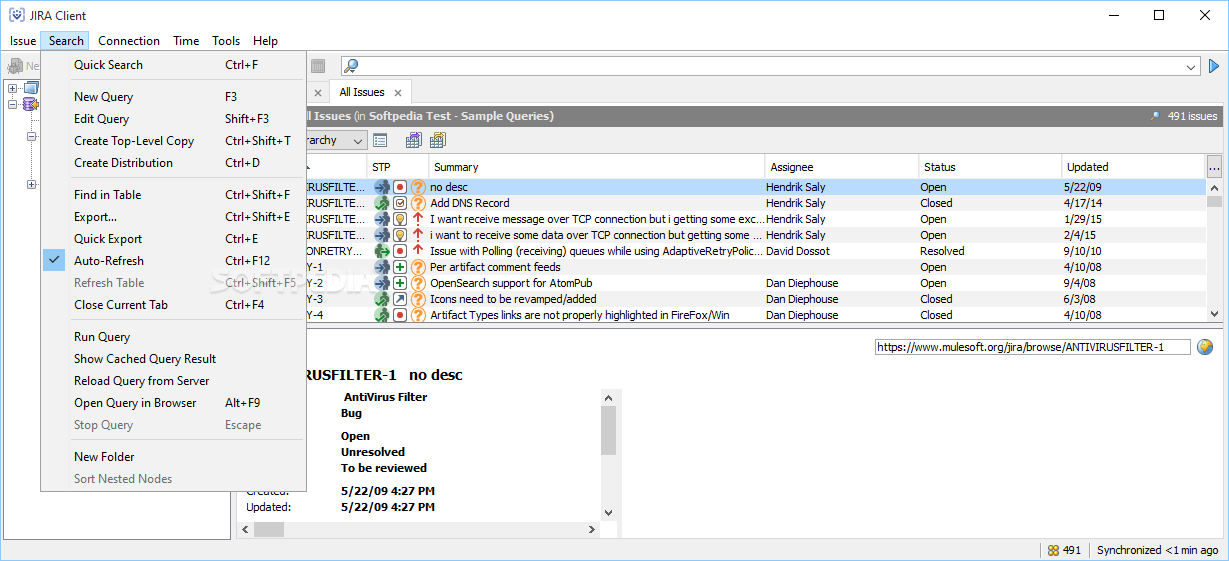Click green plus icon in 'Per artifact comment feeds' row
Screen dimensions: 1229x561
(400, 267)
